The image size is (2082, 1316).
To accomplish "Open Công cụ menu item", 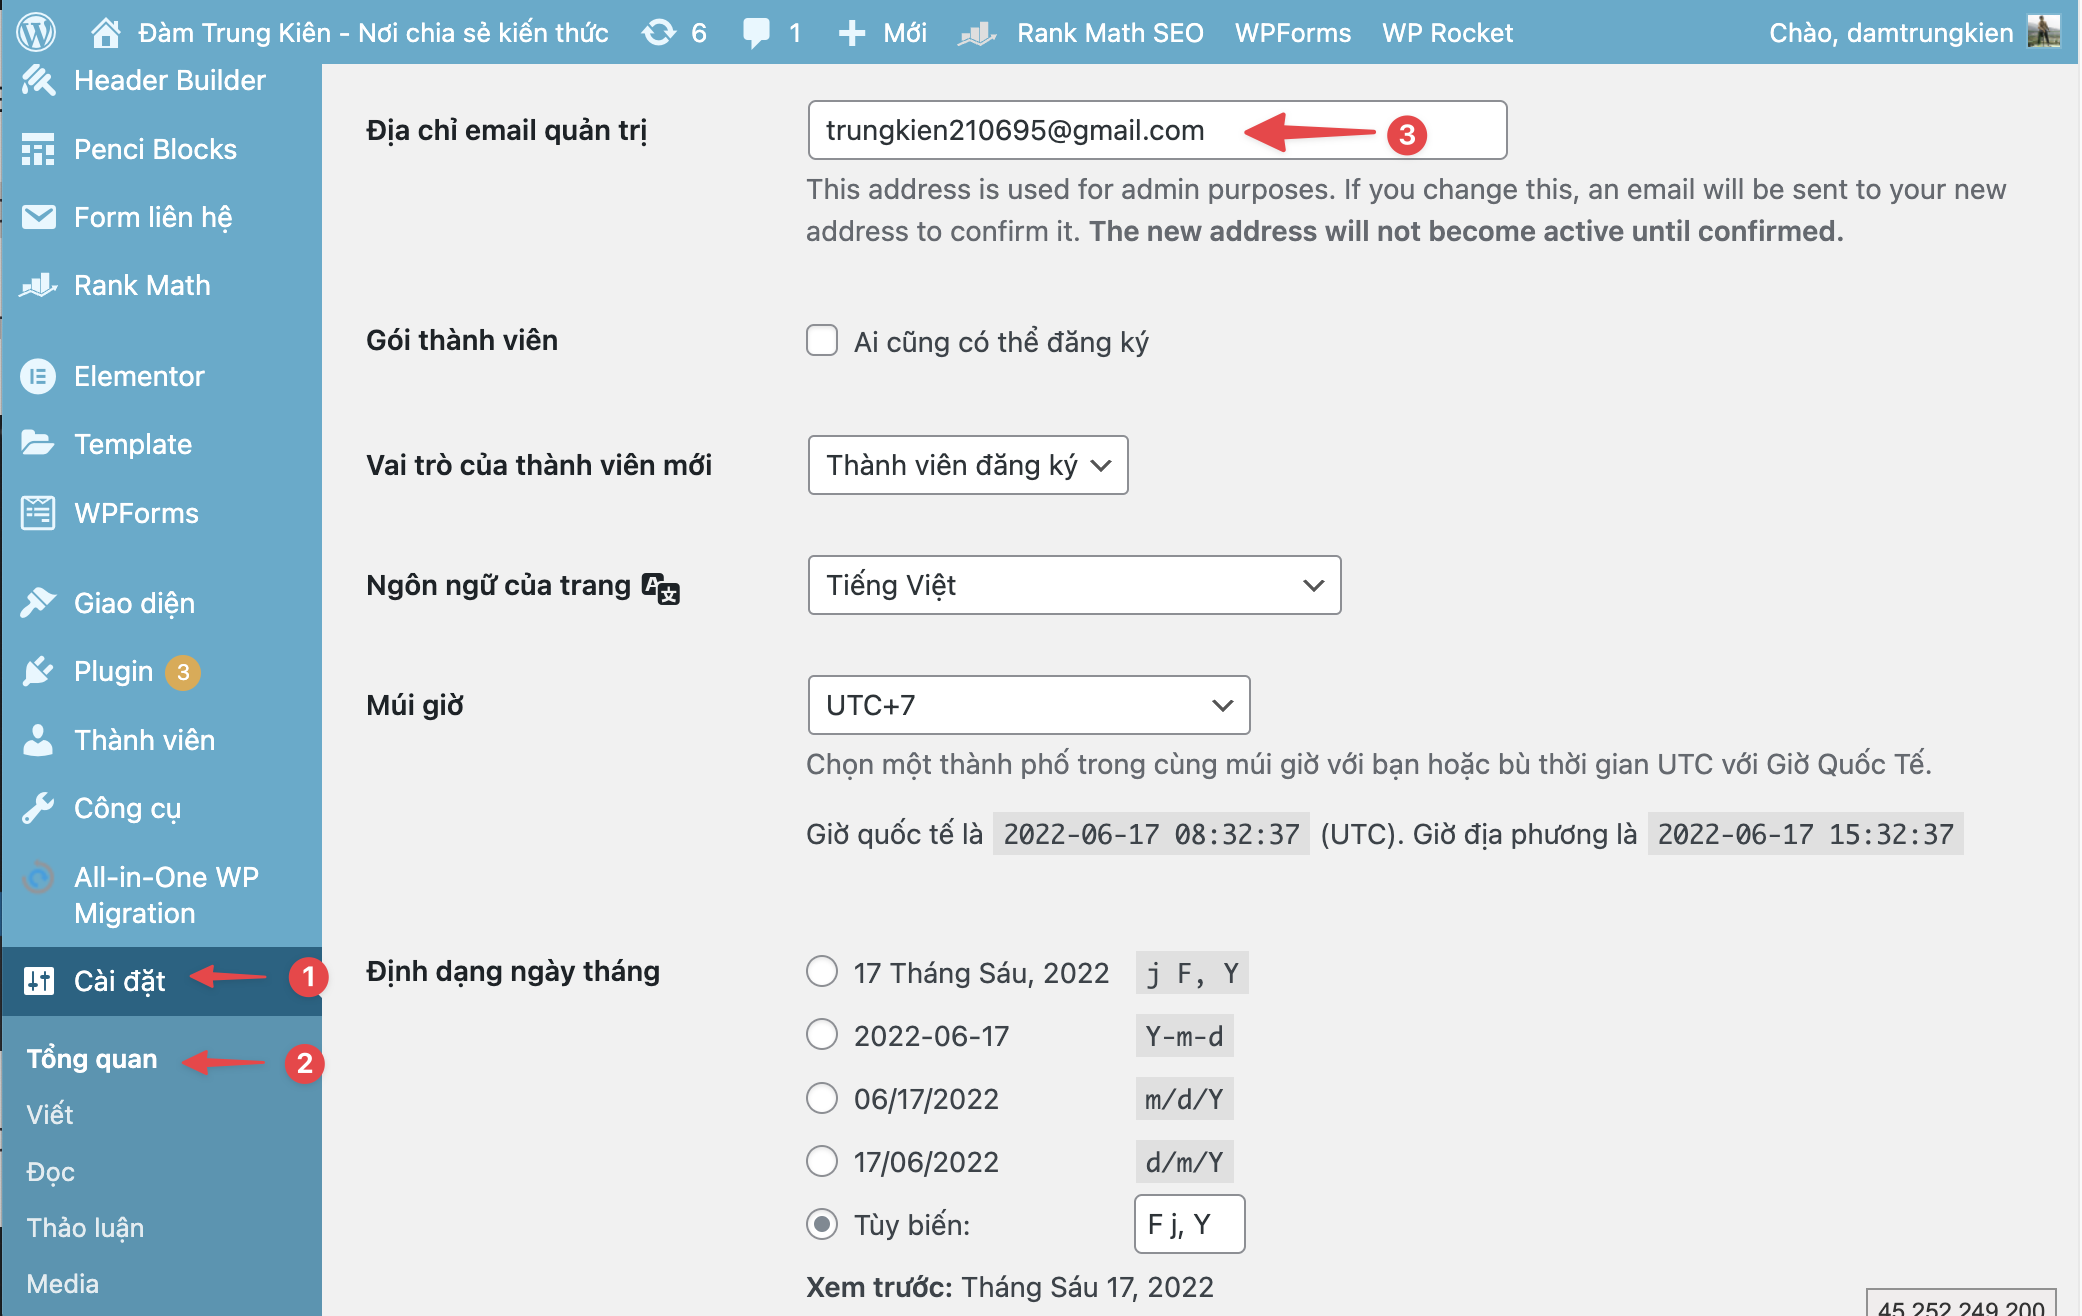I will pyautogui.click(x=128, y=808).
